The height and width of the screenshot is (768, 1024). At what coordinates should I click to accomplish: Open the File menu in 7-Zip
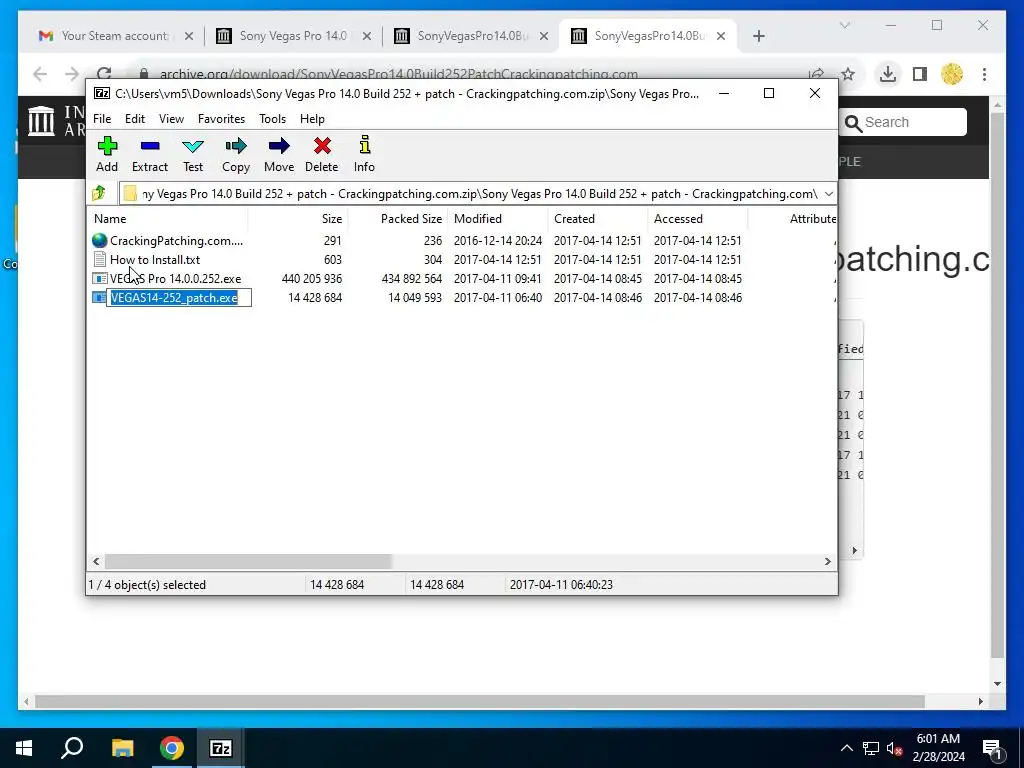tap(102, 119)
